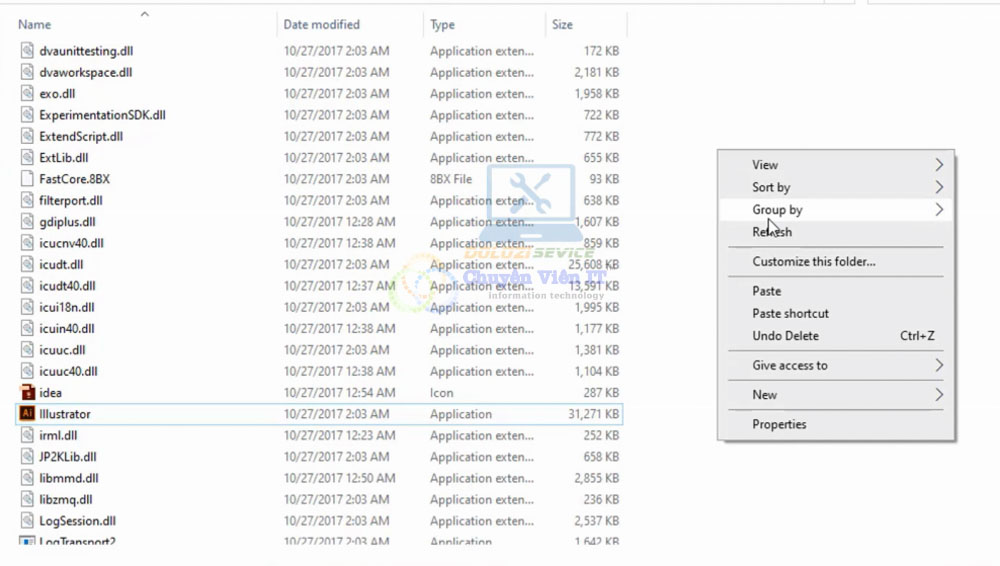This screenshot has width=1000, height=566.
Task: Open the Give access to submenu
Action: click(x=790, y=366)
